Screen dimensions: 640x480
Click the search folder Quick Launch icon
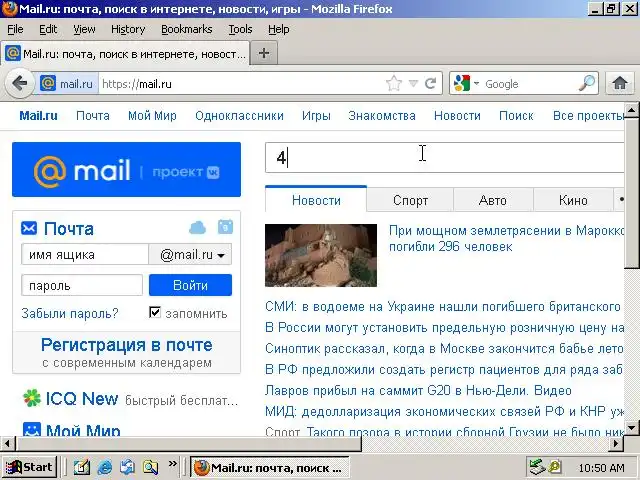click(151, 467)
